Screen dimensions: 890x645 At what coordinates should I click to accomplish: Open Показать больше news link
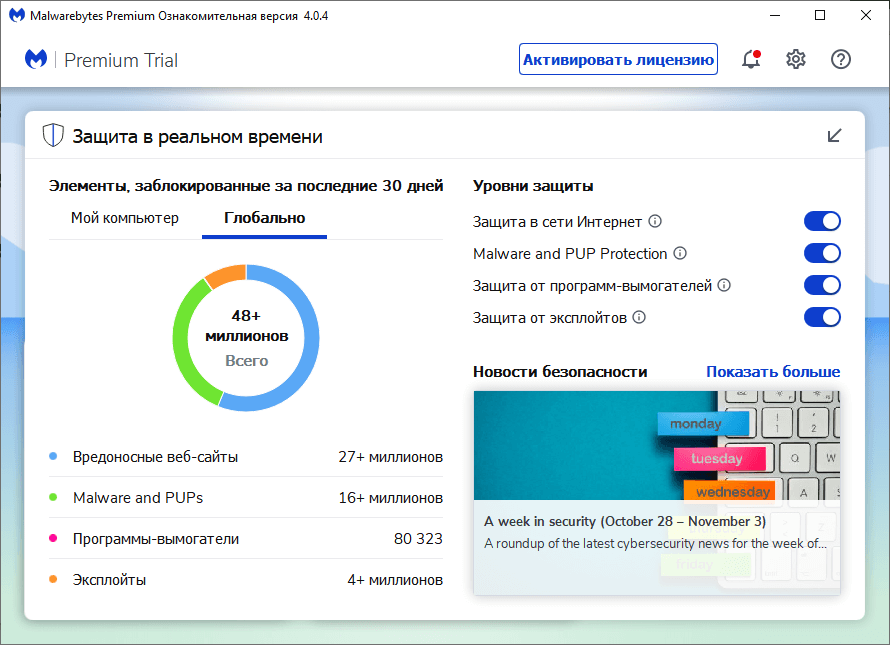[773, 371]
